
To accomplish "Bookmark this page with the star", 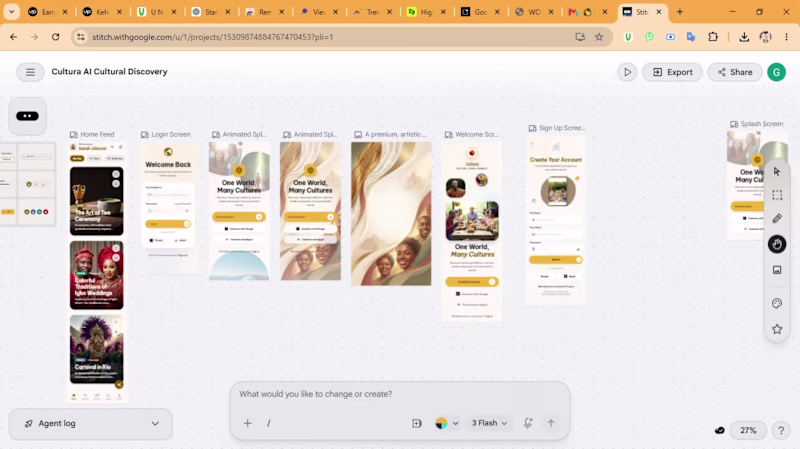I will pyautogui.click(x=599, y=37).
